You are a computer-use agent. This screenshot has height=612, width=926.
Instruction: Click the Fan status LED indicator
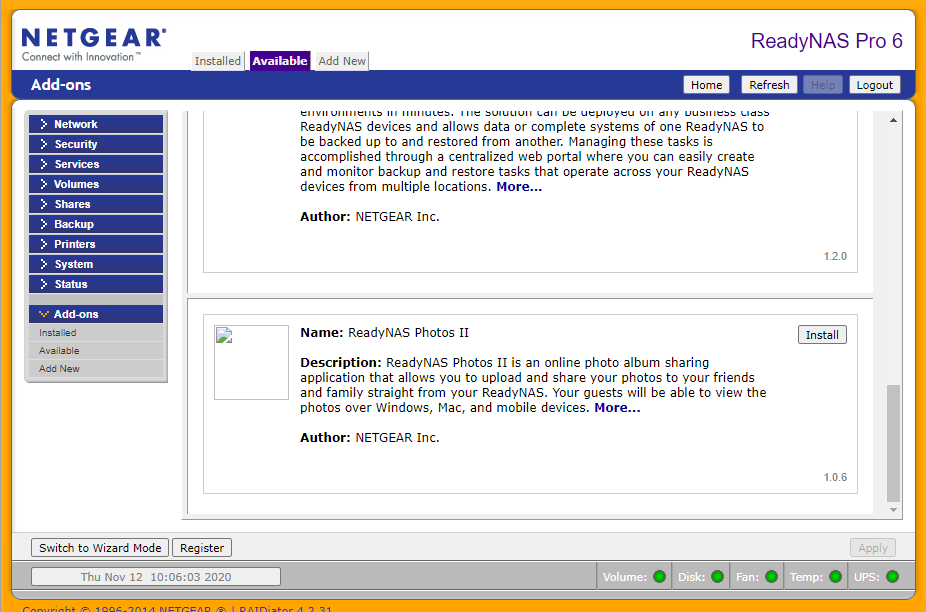click(x=771, y=576)
